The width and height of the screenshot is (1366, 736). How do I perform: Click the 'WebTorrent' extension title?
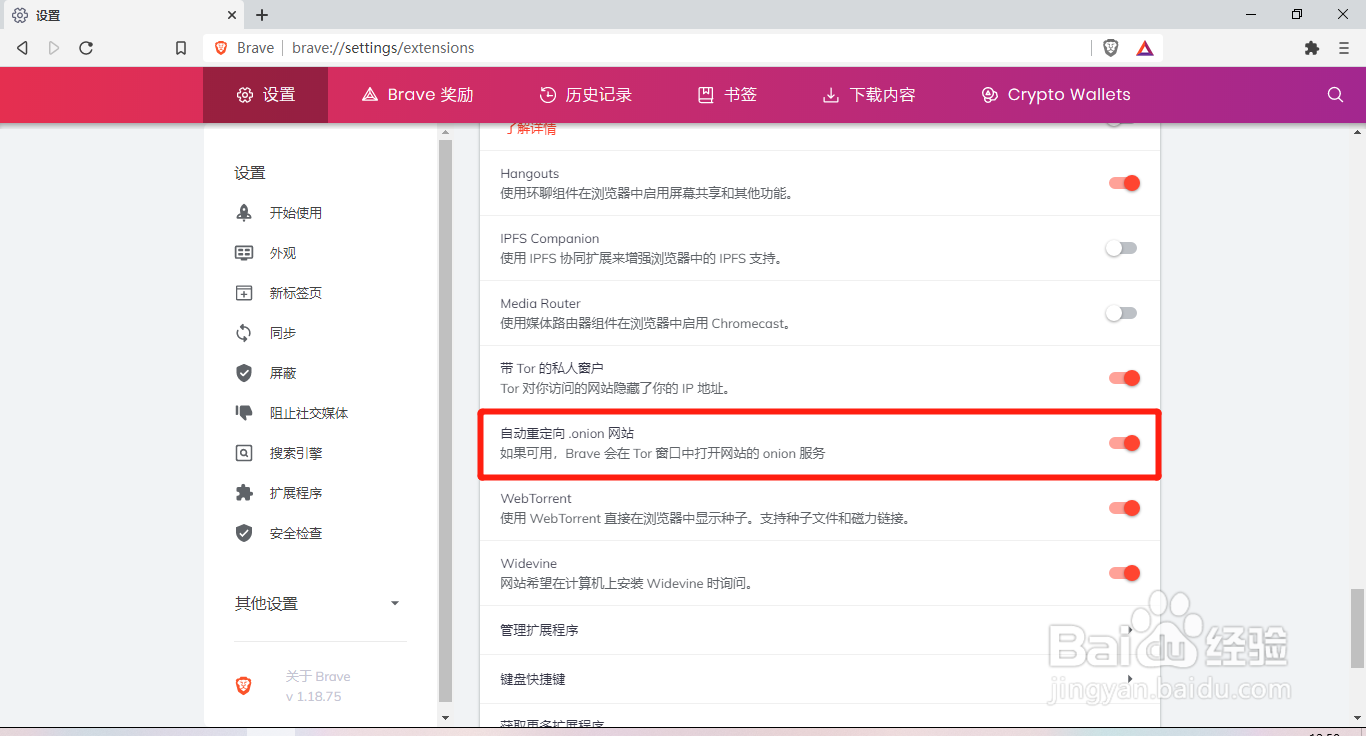536,499
